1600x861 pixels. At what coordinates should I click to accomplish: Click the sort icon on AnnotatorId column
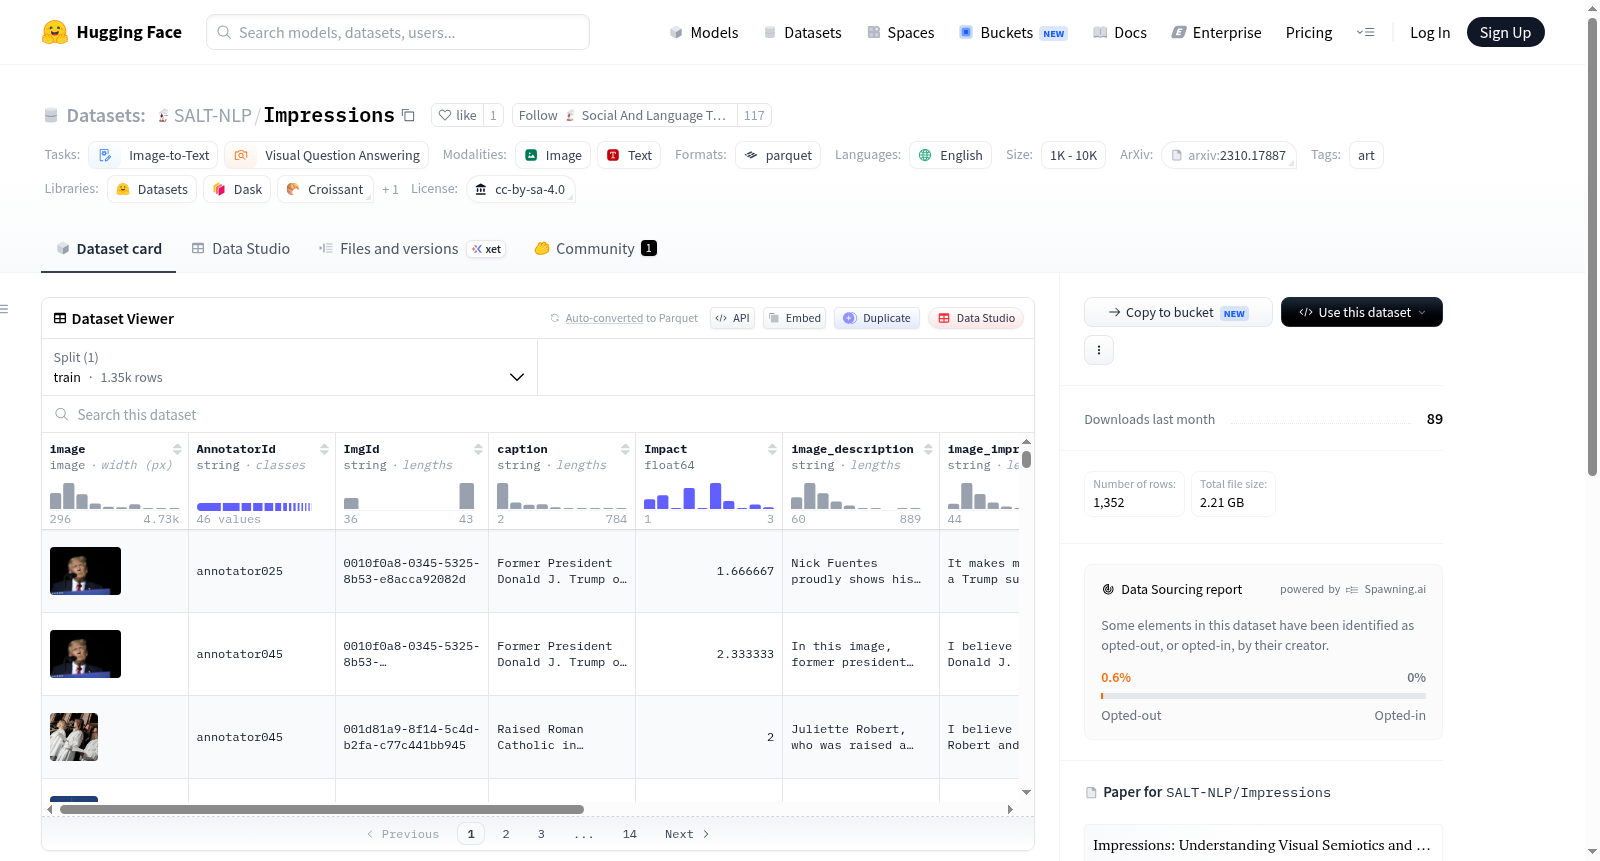coord(324,449)
